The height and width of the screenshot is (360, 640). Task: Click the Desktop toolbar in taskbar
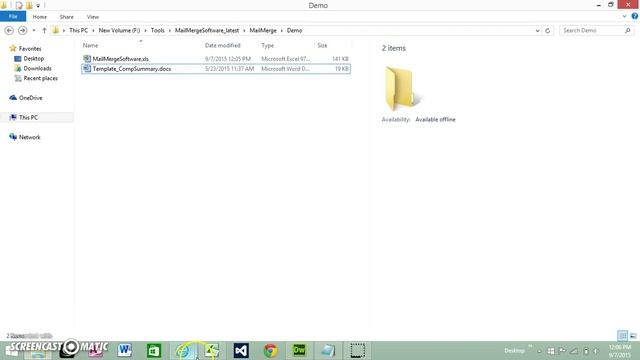[514, 351]
